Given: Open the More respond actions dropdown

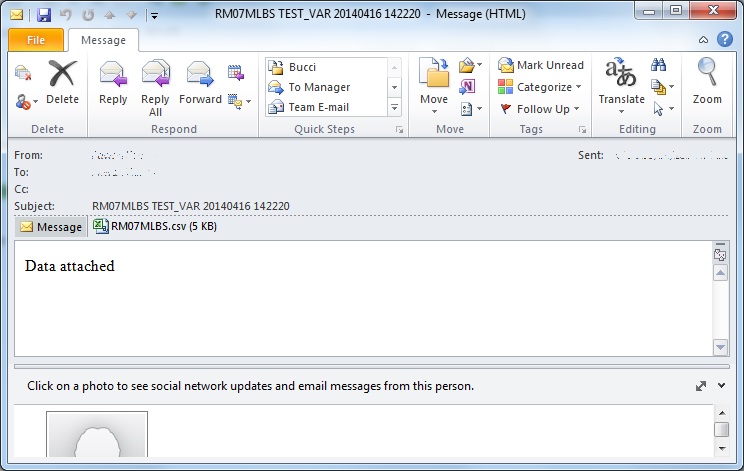Looking at the screenshot, I should coord(239,101).
